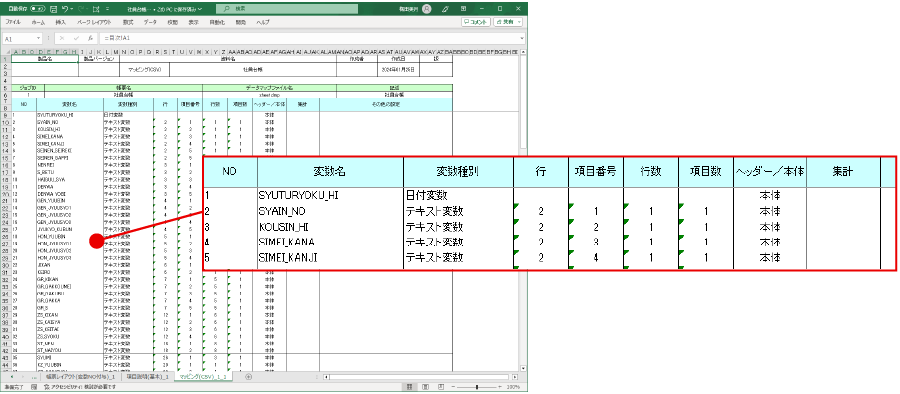
Task: Click the Redo arrow icon
Action: 80,9
